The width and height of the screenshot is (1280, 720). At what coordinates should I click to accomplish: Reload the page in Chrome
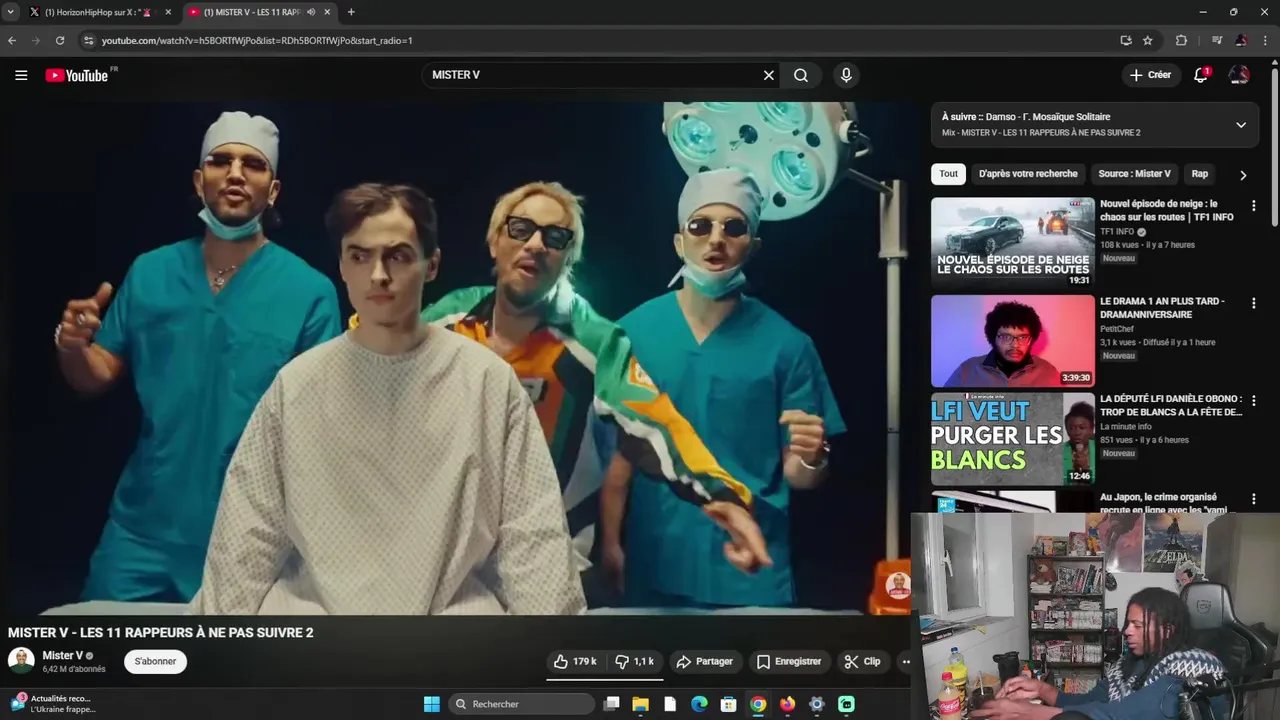[x=60, y=40]
